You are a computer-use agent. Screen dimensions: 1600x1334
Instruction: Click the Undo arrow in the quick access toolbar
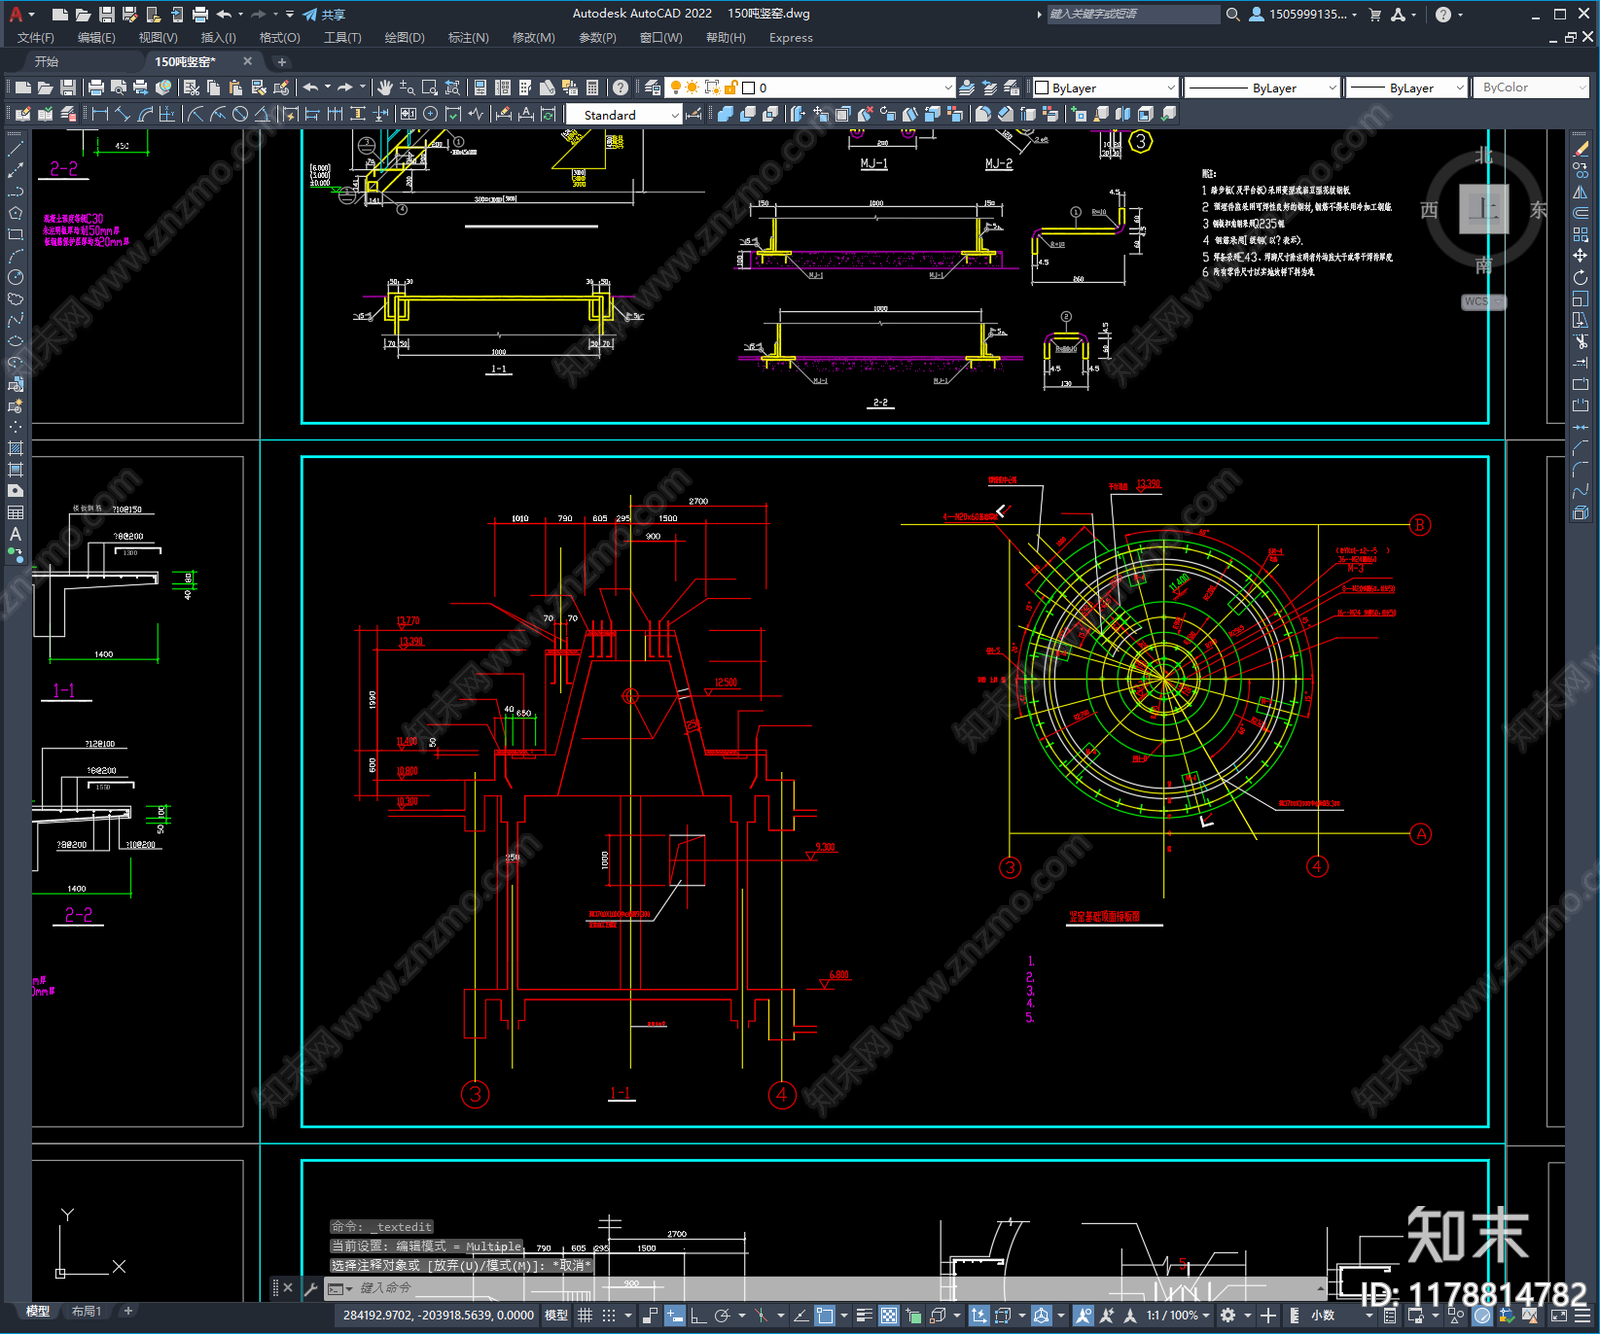(224, 14)
